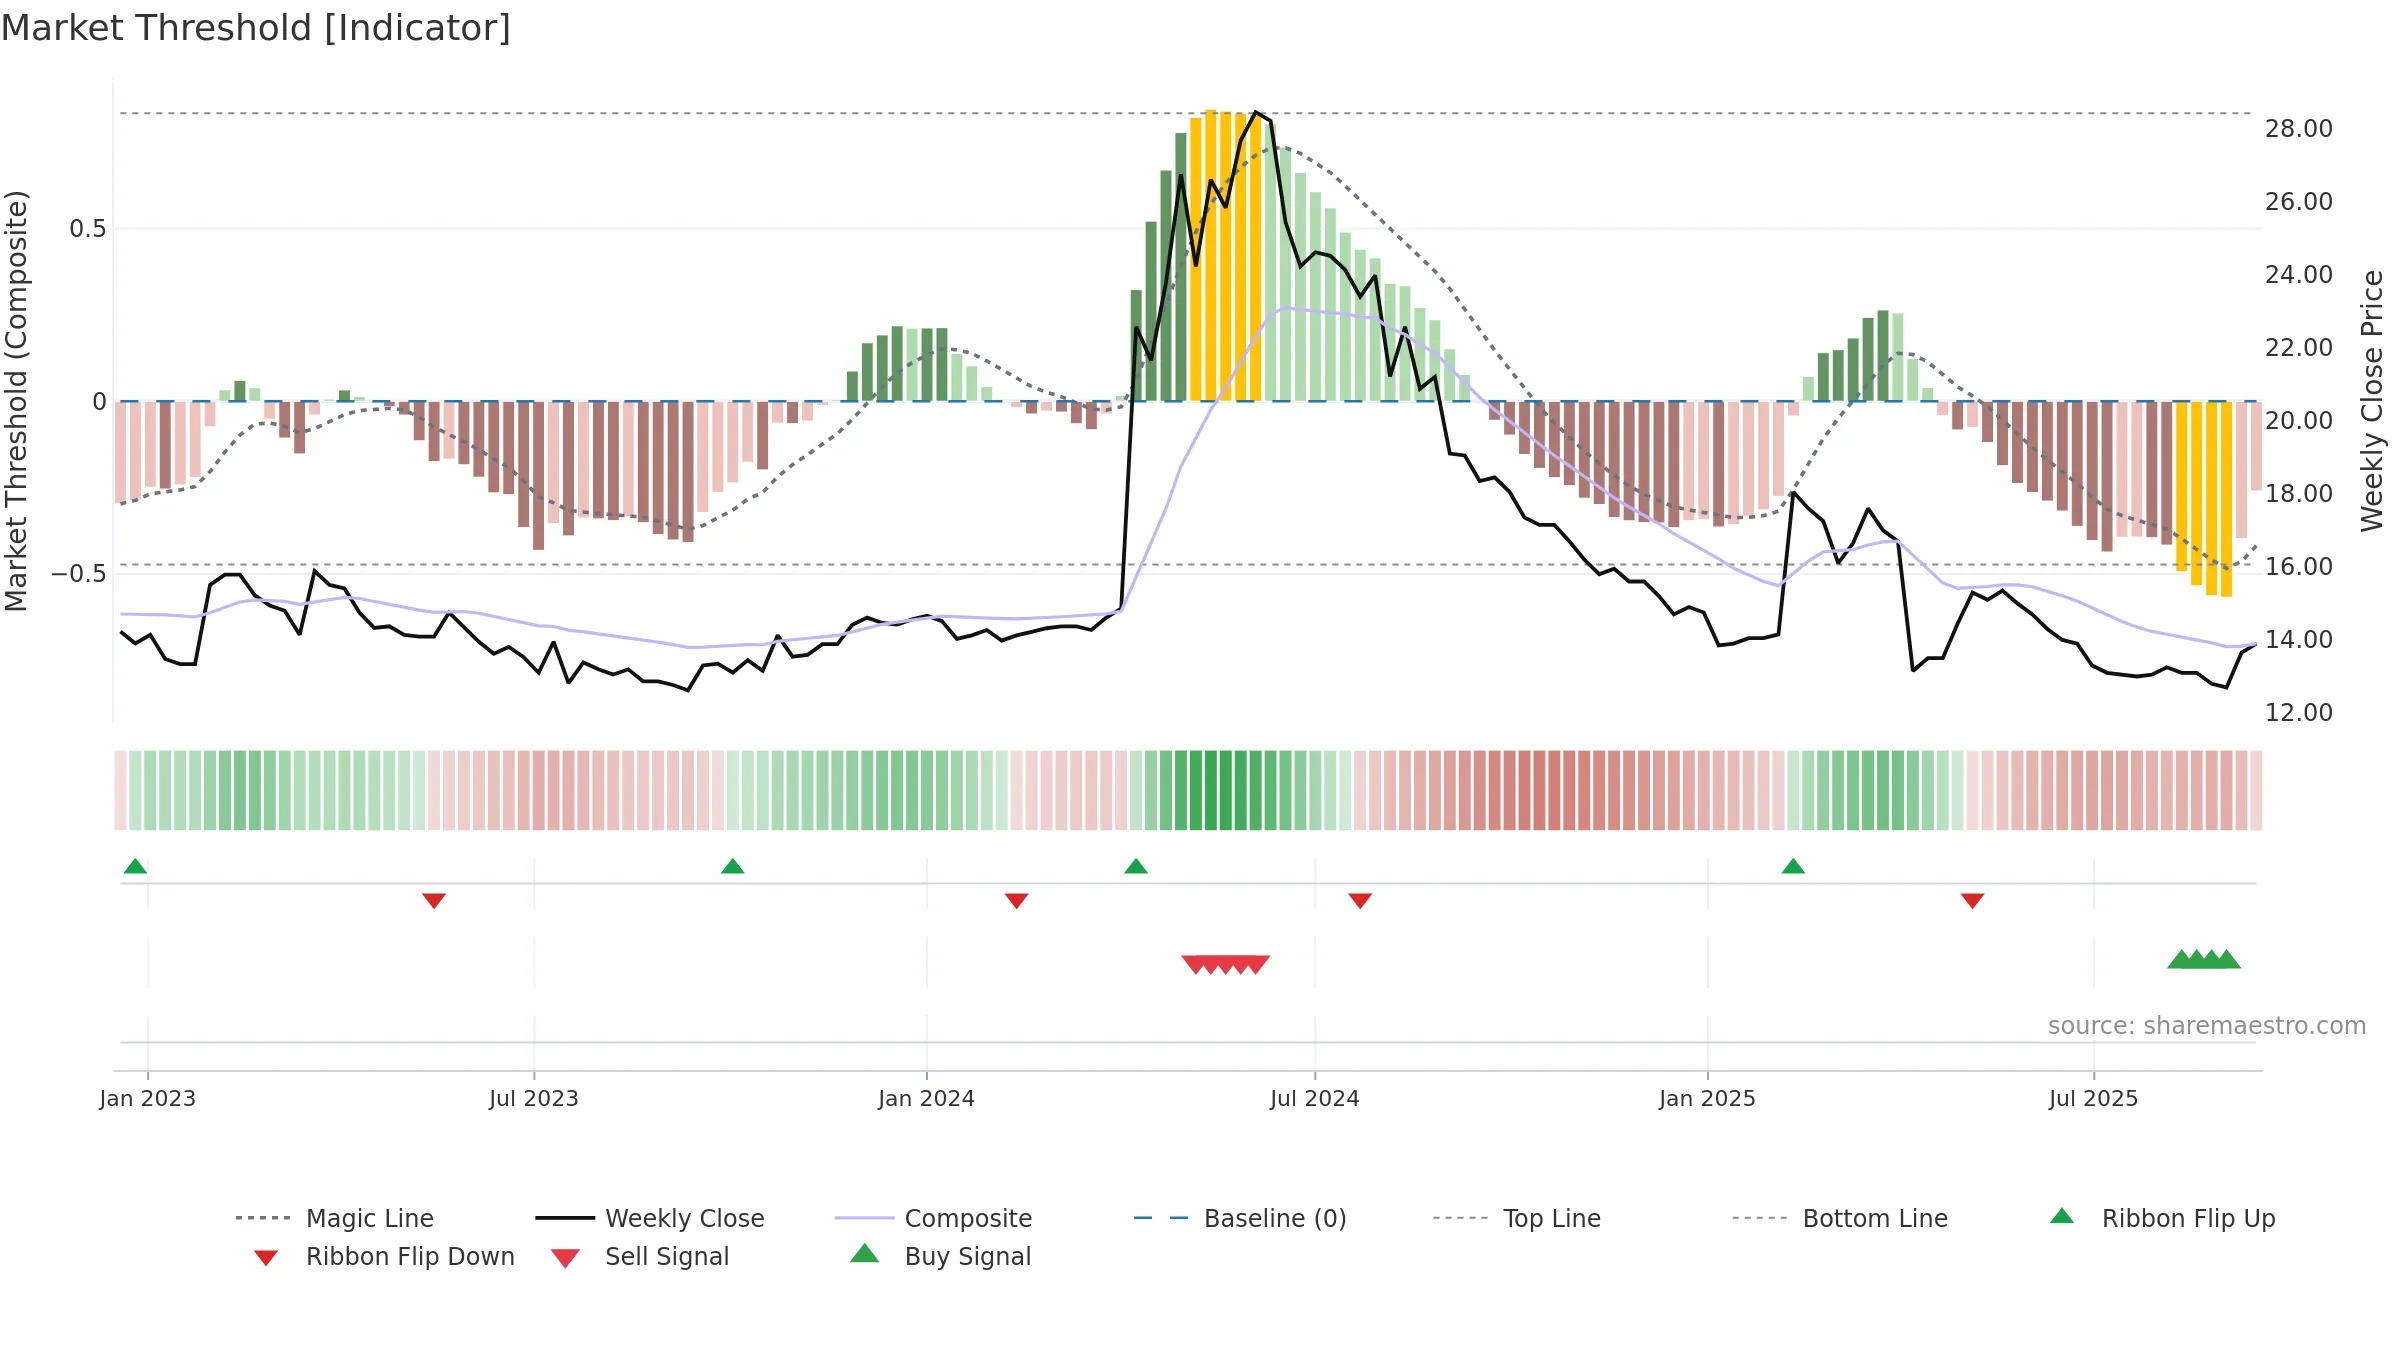This screenshot has width=2400, height=1350.
Task: Toggle the Top Line legend entry
Action: pyautogui.click(x=1517, y=1218)
